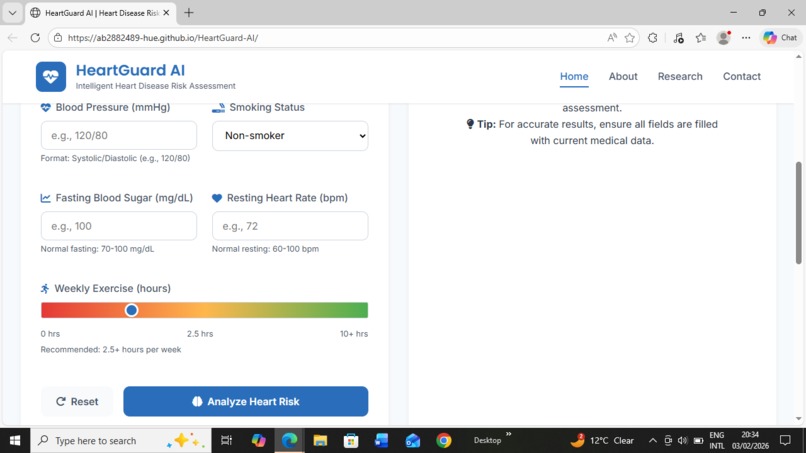The height and width of the screenshot is (453, 806).
Task: Click the address bar URL
Action: coord(163,38)
